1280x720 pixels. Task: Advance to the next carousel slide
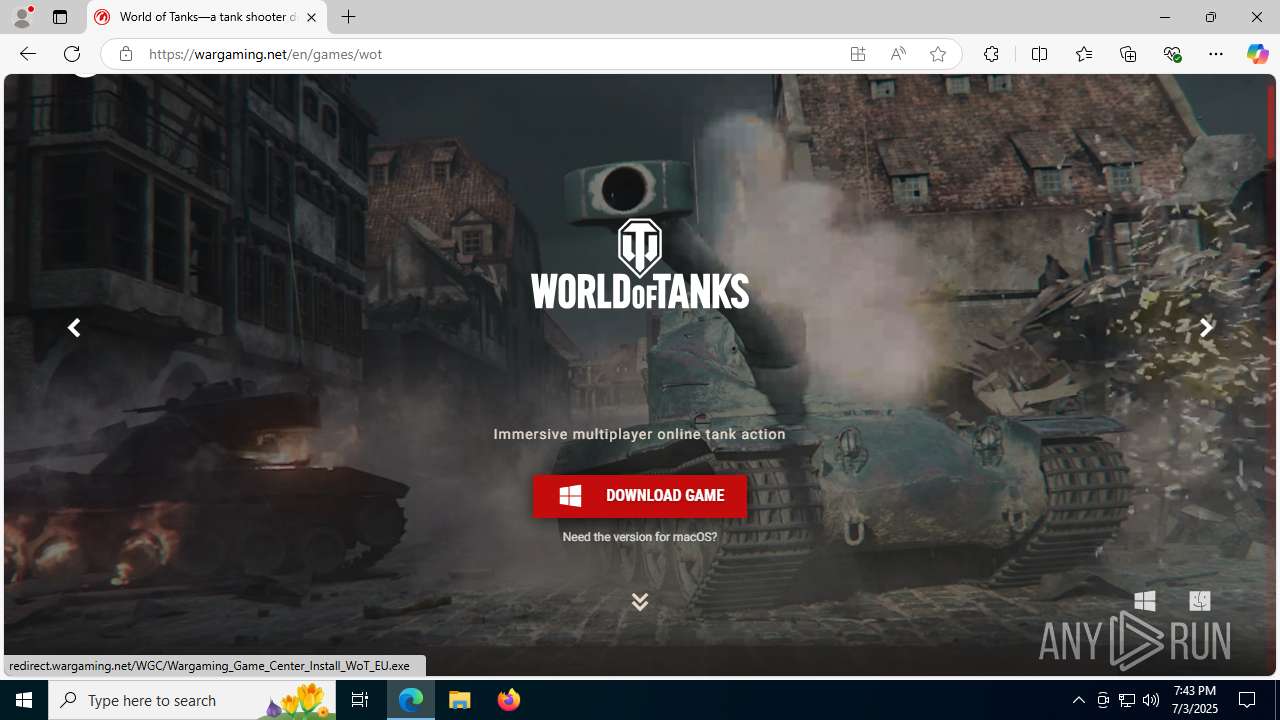click(1206, 328)
